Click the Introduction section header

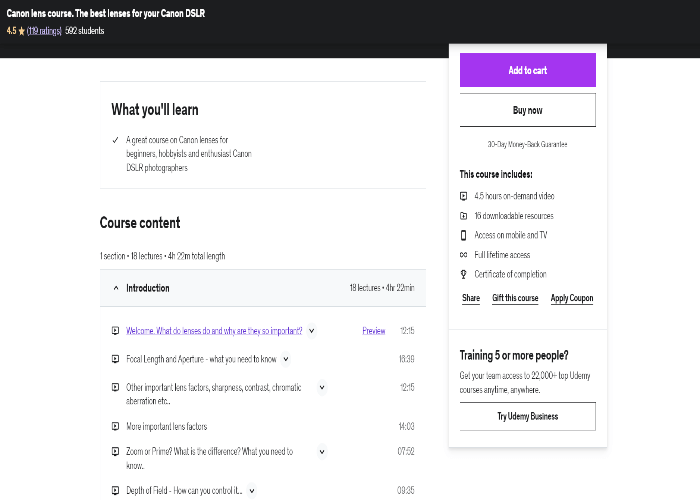click(263, 288)
